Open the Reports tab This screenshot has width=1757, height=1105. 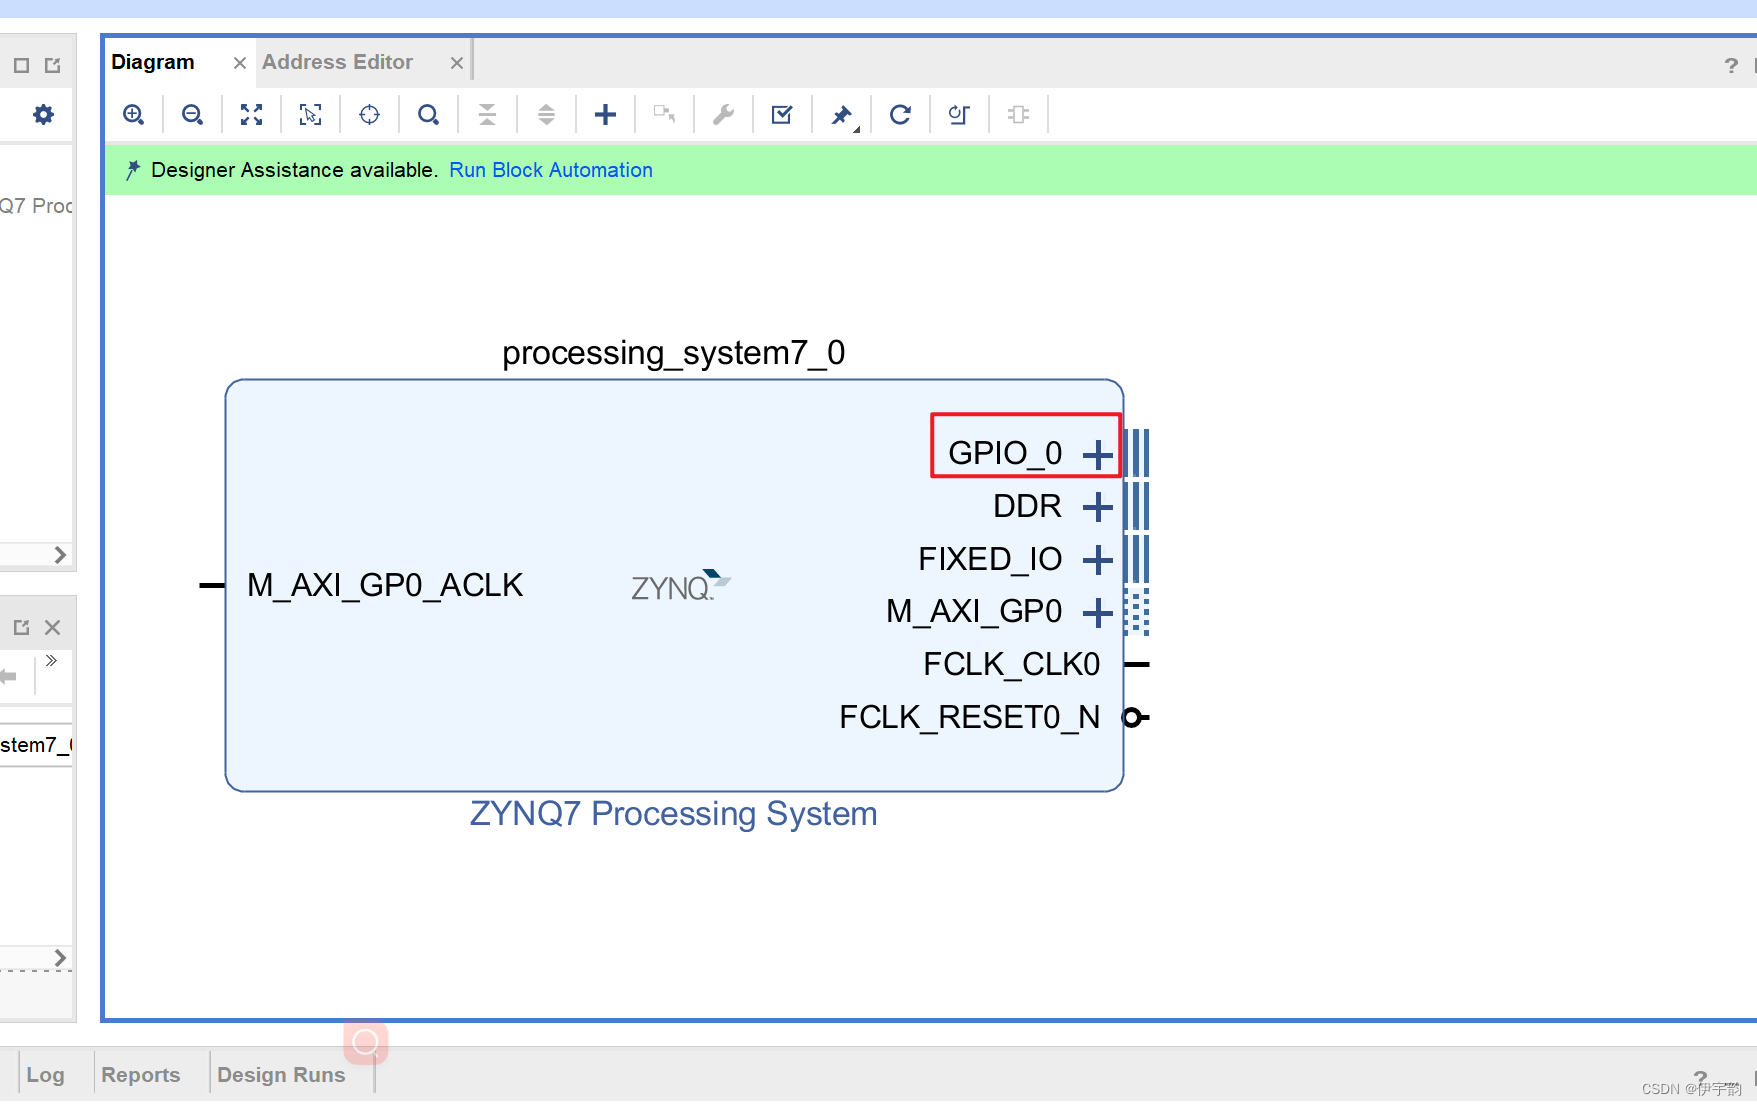point(141,1075)
